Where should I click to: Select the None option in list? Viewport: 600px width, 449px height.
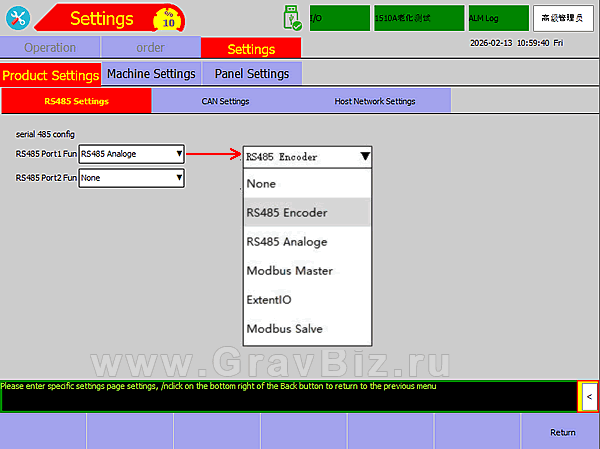261,184
